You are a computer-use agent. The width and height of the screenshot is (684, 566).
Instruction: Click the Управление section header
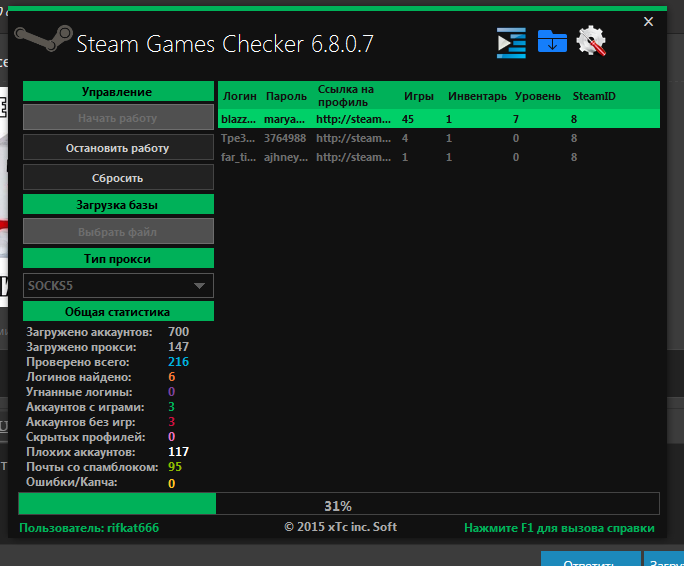pos(118,91)
